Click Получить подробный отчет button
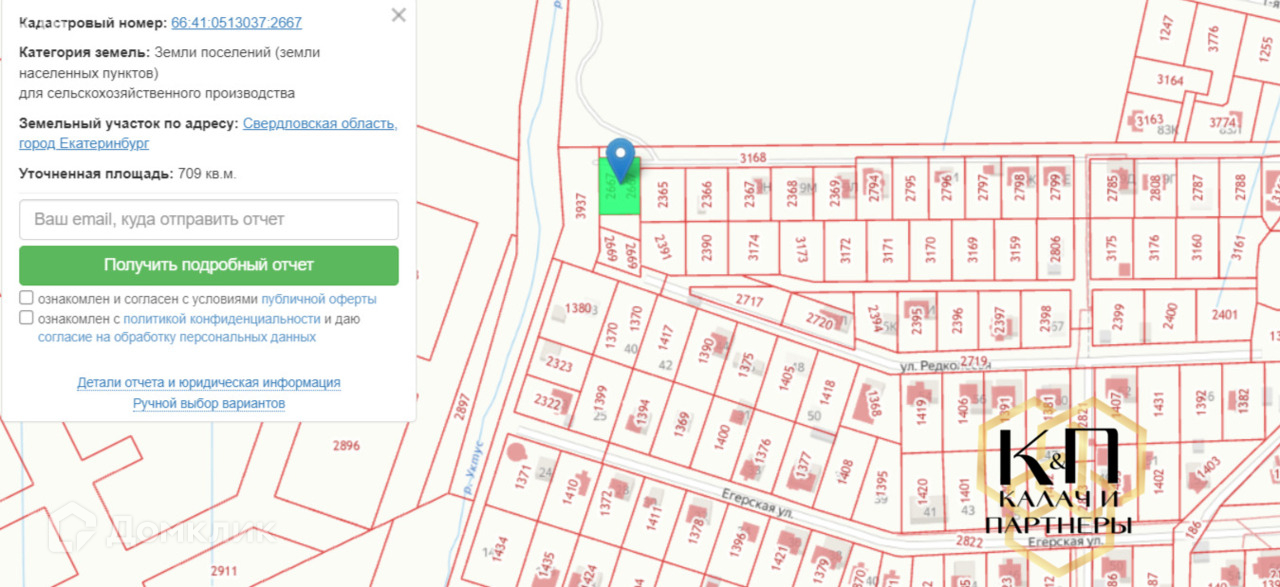Viewport: 1280px width, 587px height. coord(209,265)
